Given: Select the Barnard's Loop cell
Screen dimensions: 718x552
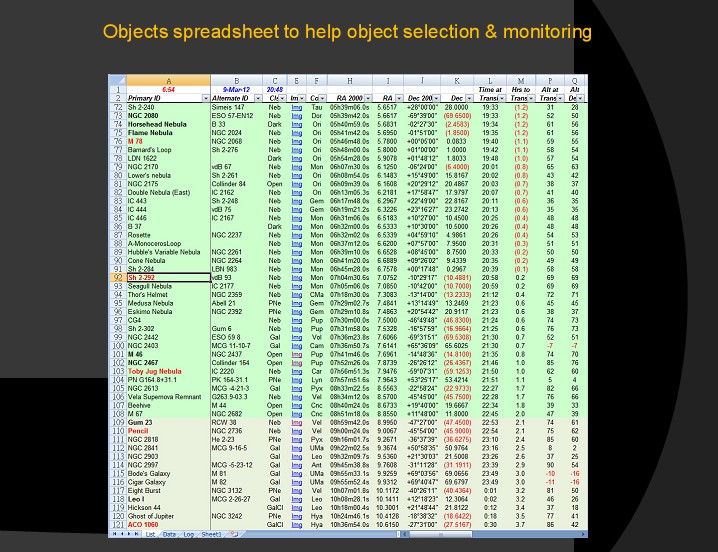Looking at the screenshot, I should point(168,150).
